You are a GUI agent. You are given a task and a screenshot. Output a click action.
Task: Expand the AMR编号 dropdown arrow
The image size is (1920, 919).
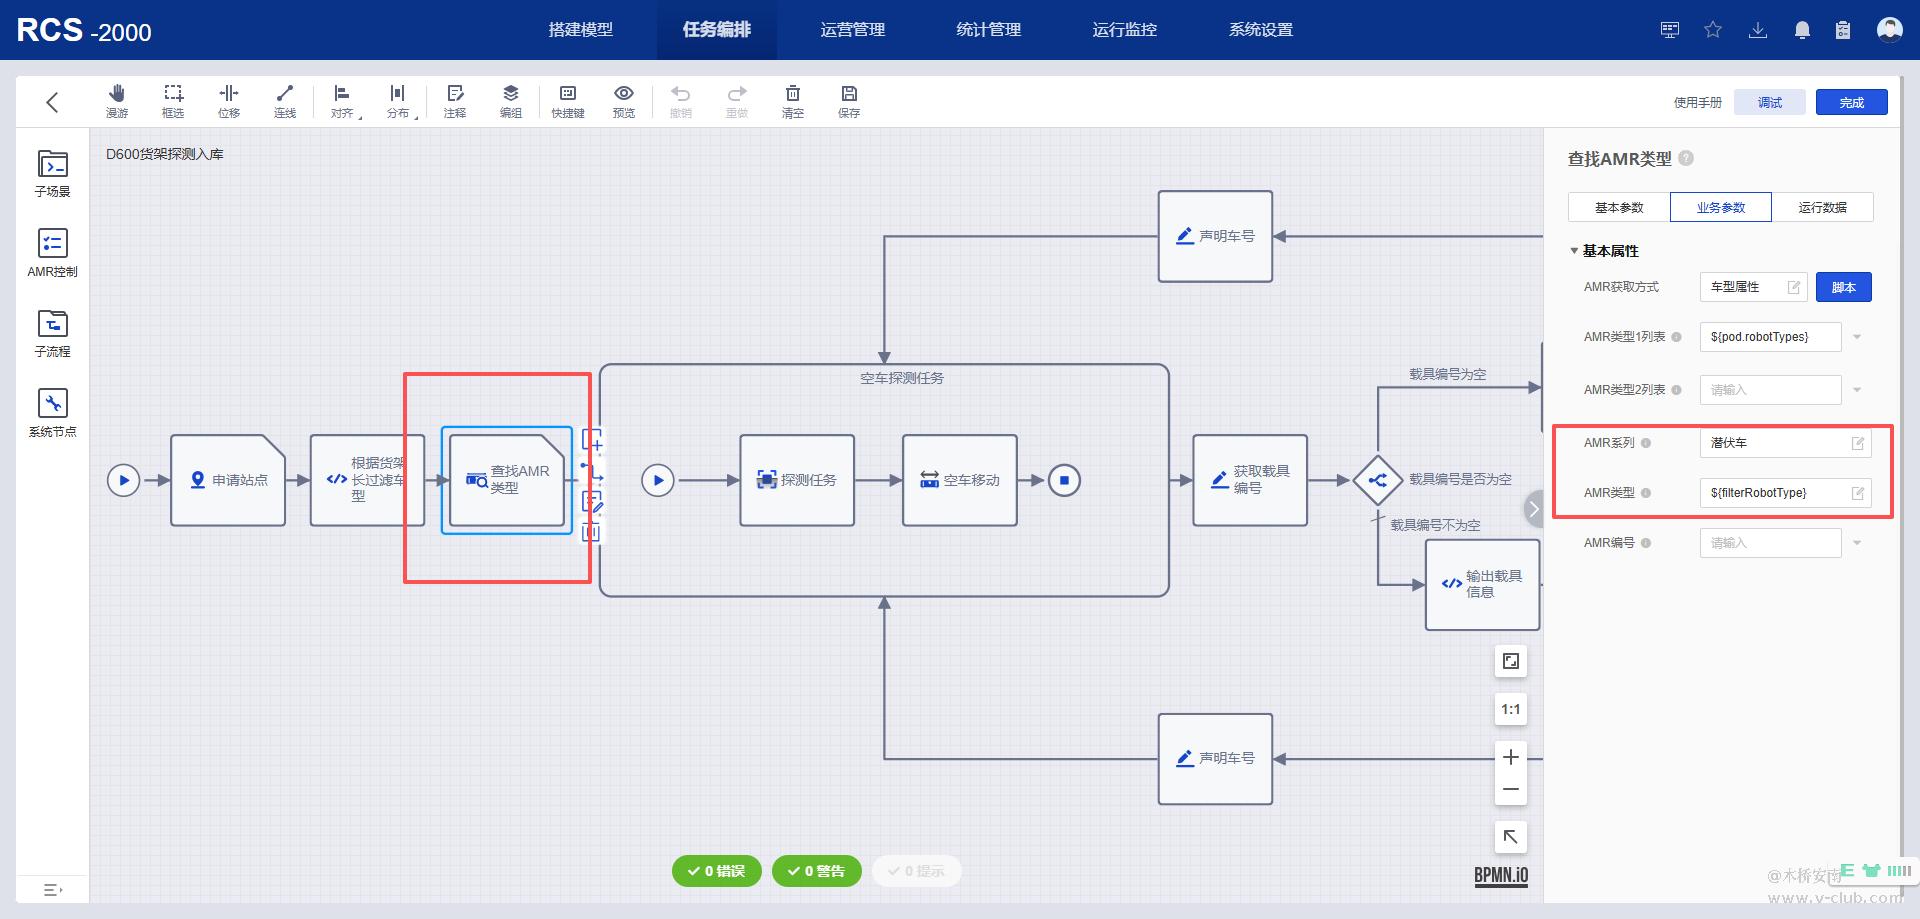(1857, 543)
